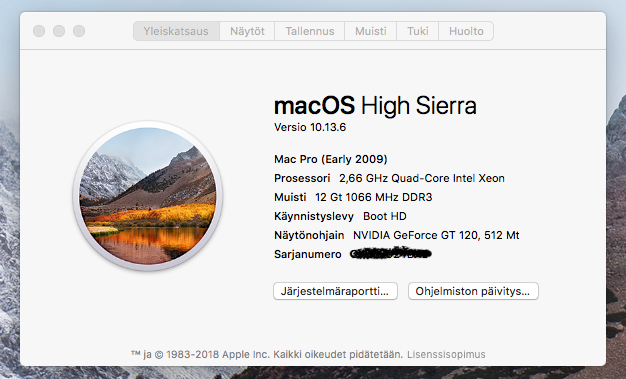Viewport: 626px width, 379px height.
Task: Click the Mac Pro (Early 2009) text
Action: 331,159
